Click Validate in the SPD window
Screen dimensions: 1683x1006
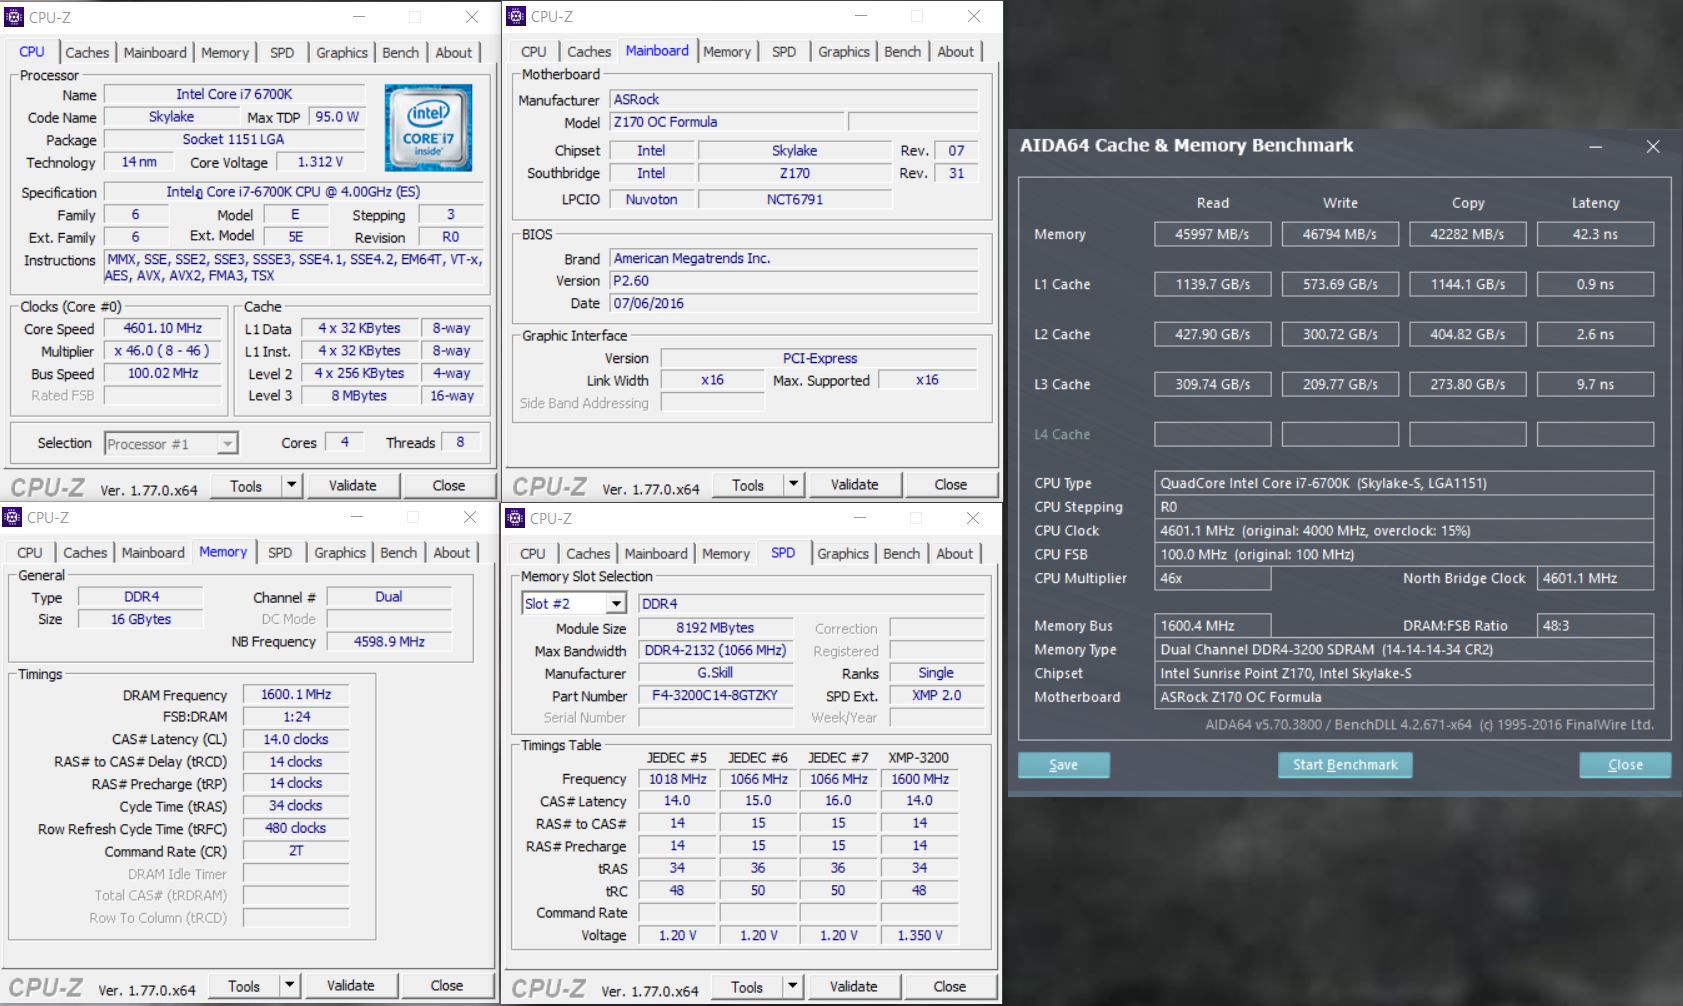pyautogui.click(x=854, y=986)
